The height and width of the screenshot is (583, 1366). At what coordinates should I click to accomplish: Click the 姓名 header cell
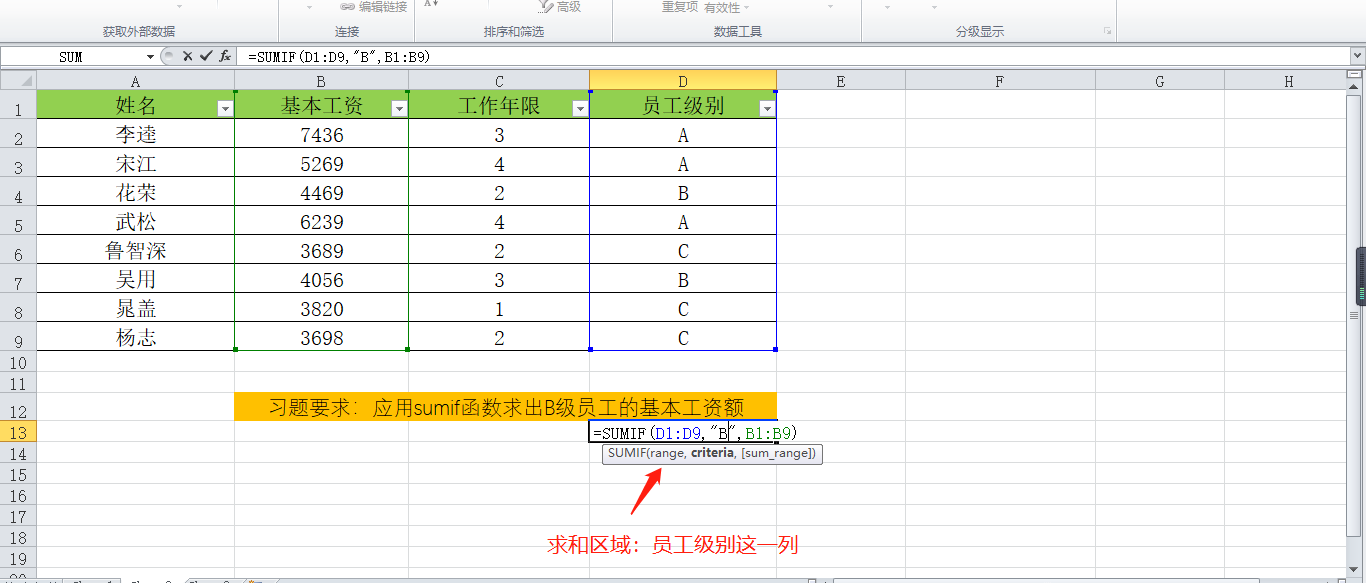135,105
